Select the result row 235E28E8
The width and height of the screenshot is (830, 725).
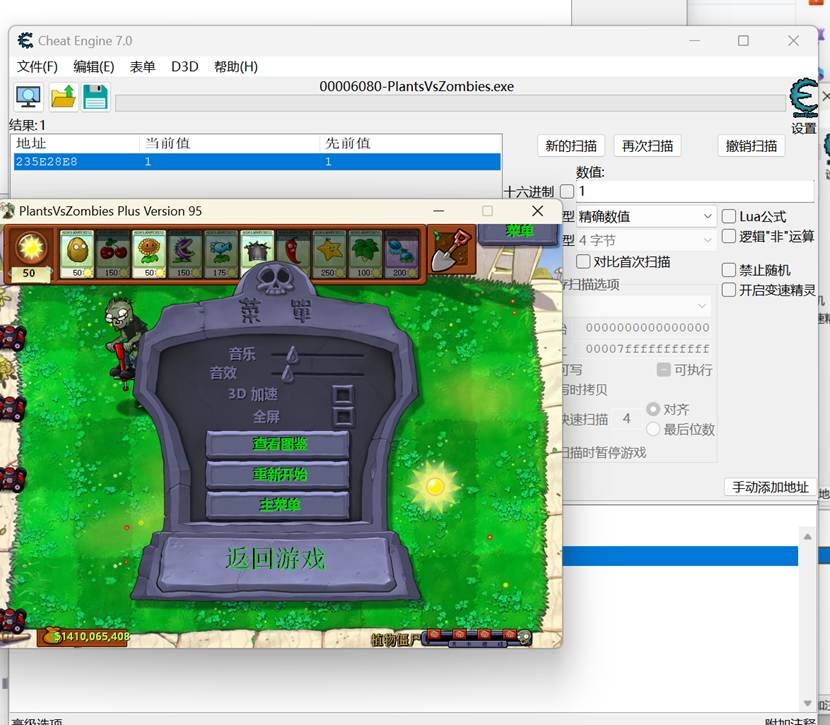257,161
